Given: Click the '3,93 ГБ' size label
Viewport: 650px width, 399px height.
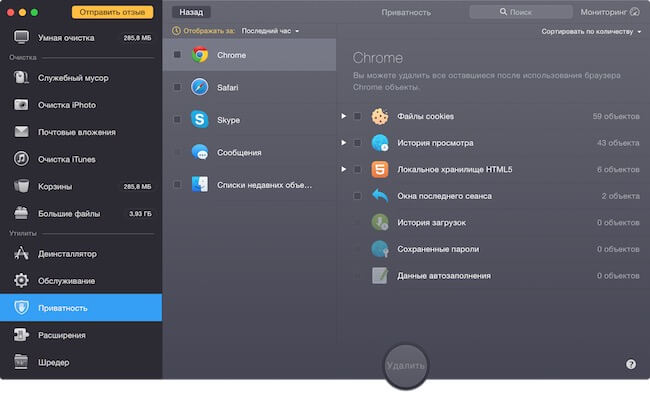Looking at the screenshot, I should coord(140,214).
